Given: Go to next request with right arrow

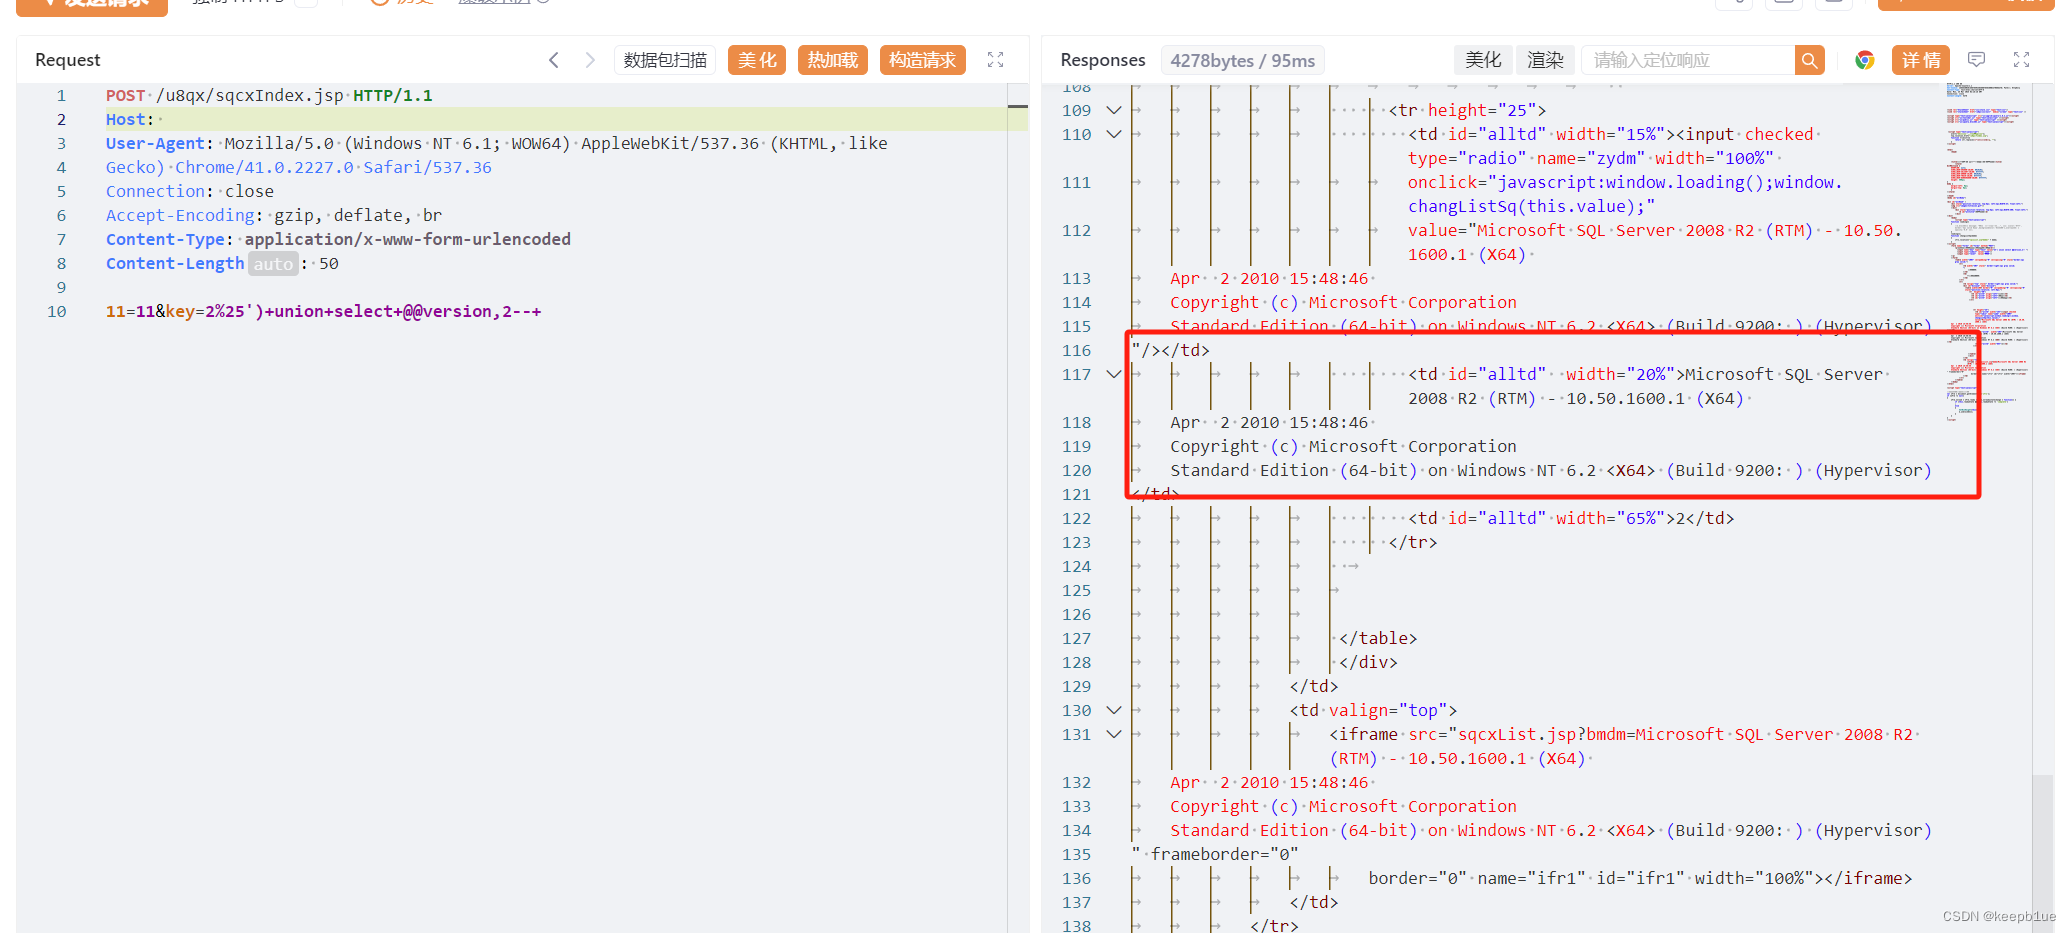Looking at the screenshot, I should (x=590, y=60).
